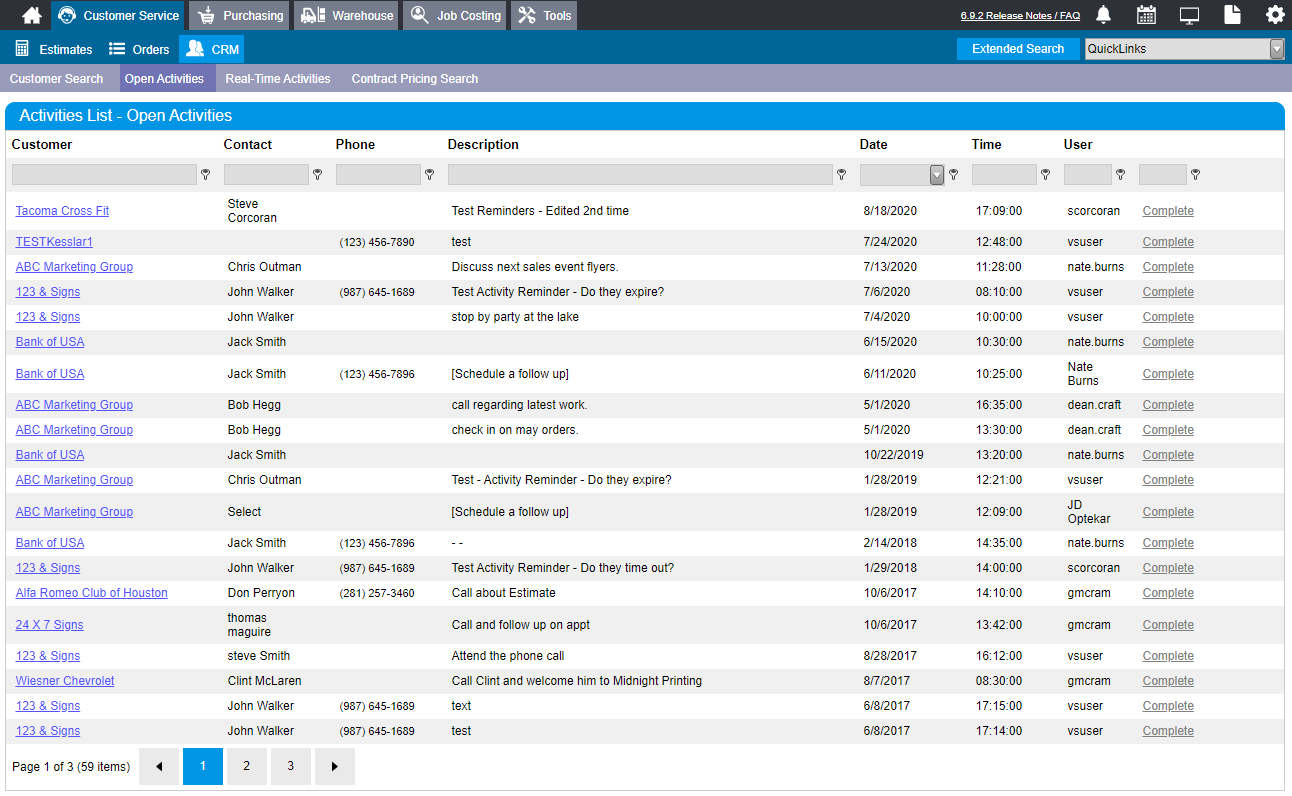
Task: Click the monitor display icon
Action: coord(1190,15)
